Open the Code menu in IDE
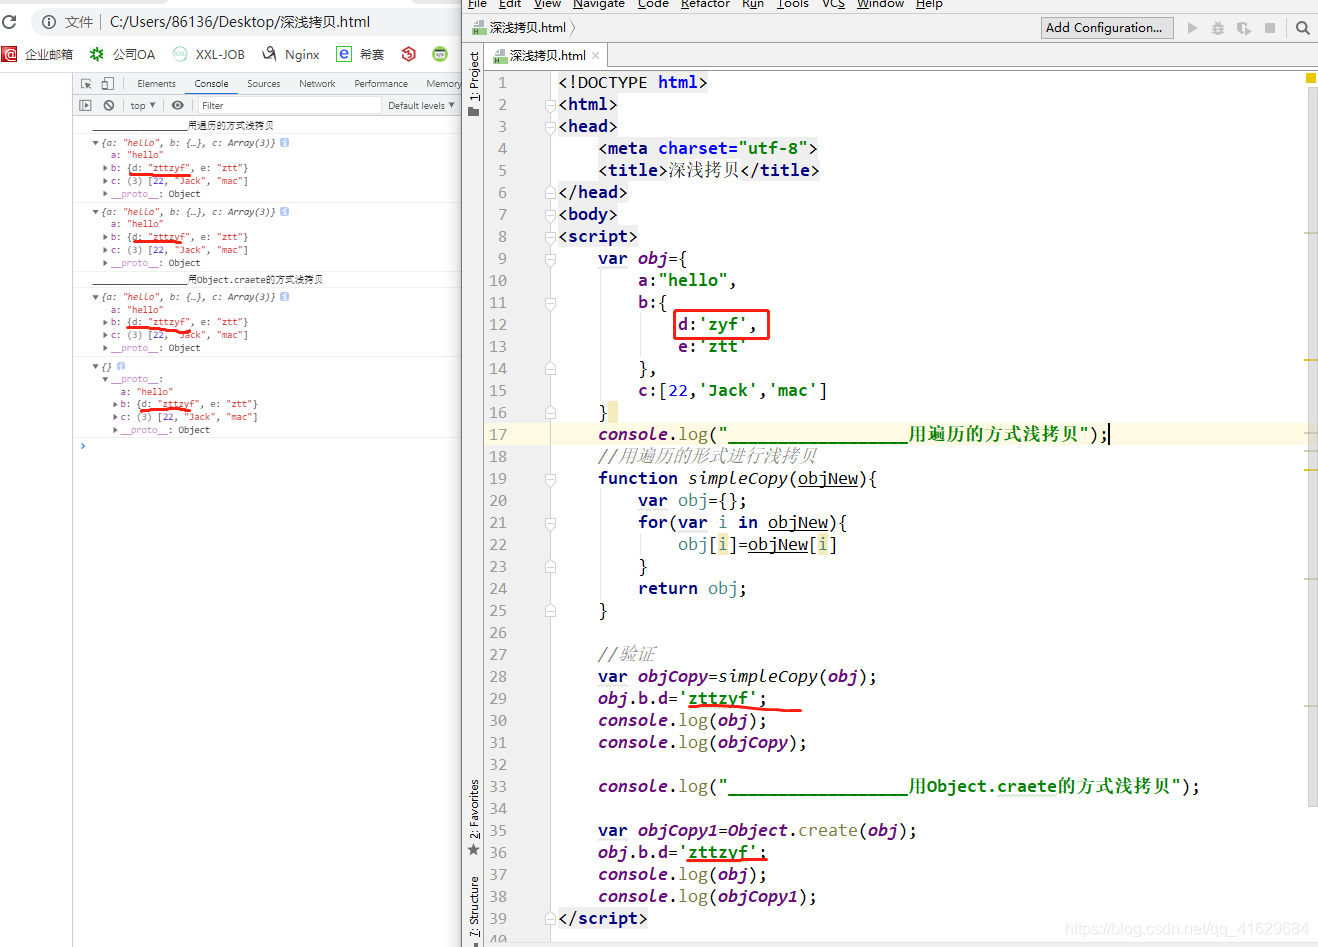 click(x=653, y=4)
